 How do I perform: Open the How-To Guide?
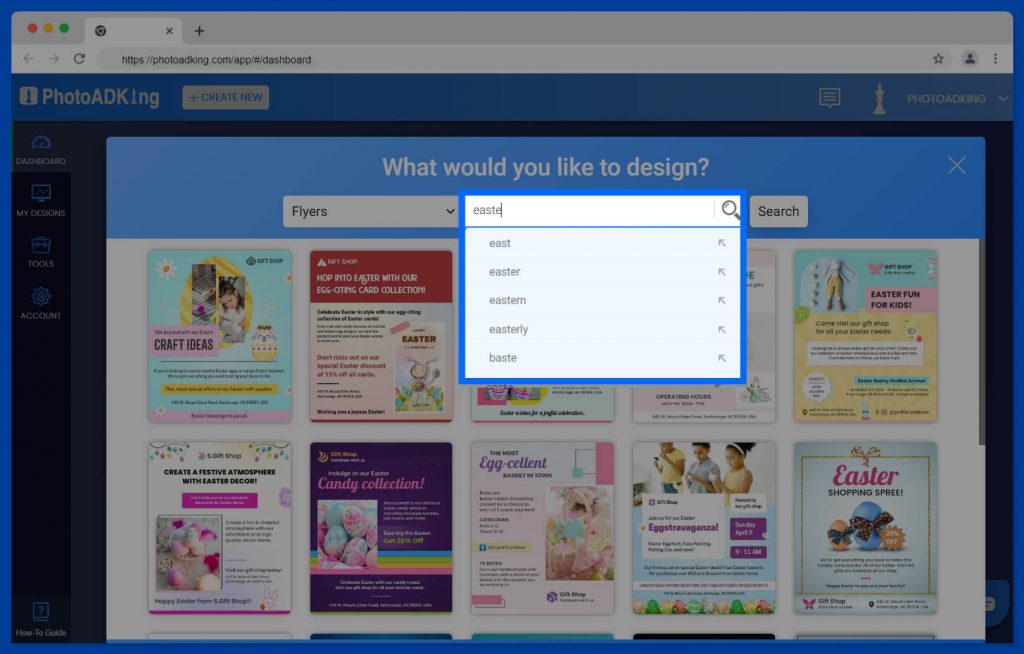(x=40, y=619)
